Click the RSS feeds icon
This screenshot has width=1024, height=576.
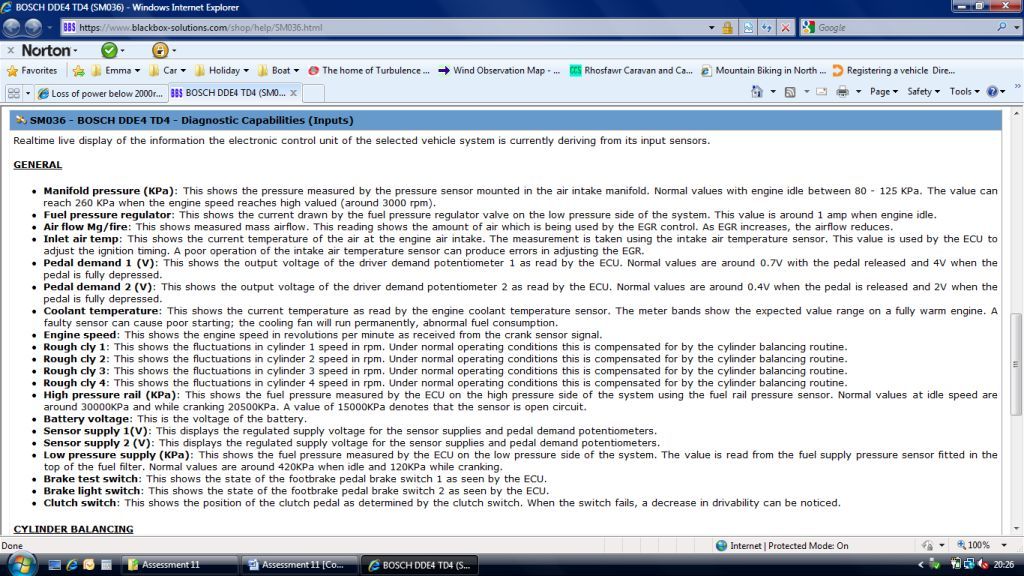[790, 92]
